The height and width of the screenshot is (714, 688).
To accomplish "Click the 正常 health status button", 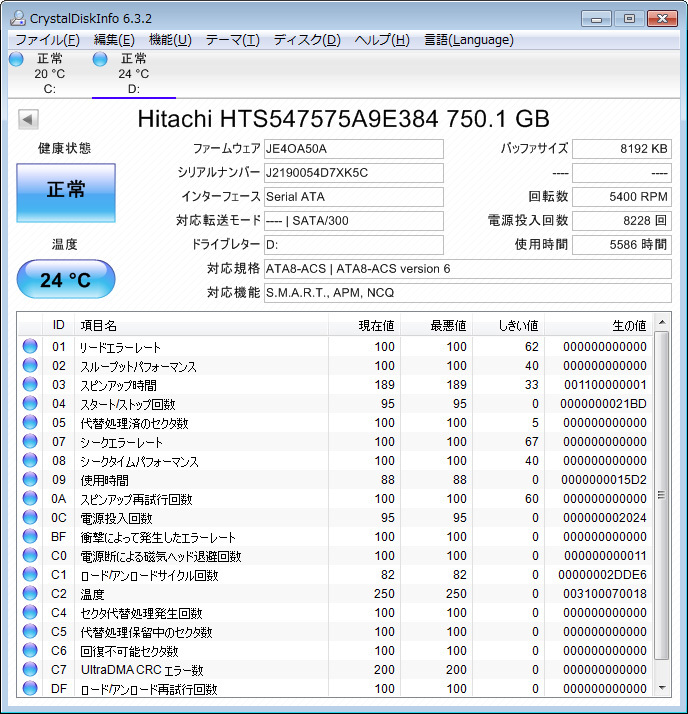I will 66,191.
